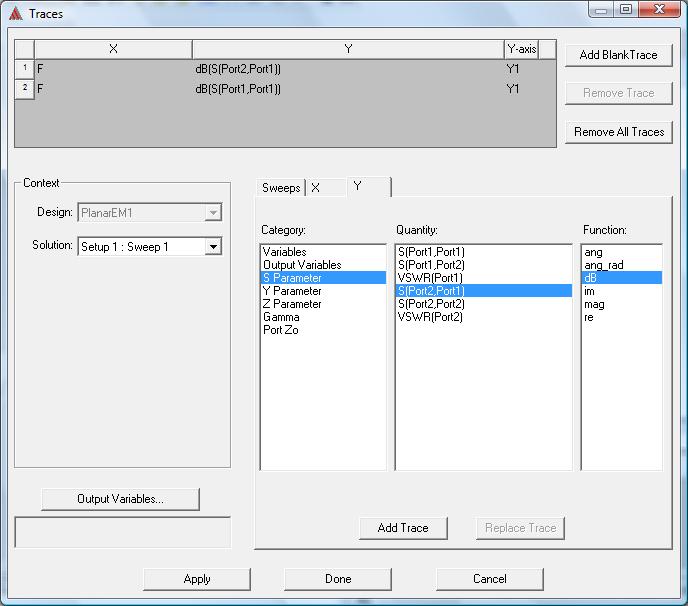Close the Traces window
This screenshot has width=688, height=606.
659,10
